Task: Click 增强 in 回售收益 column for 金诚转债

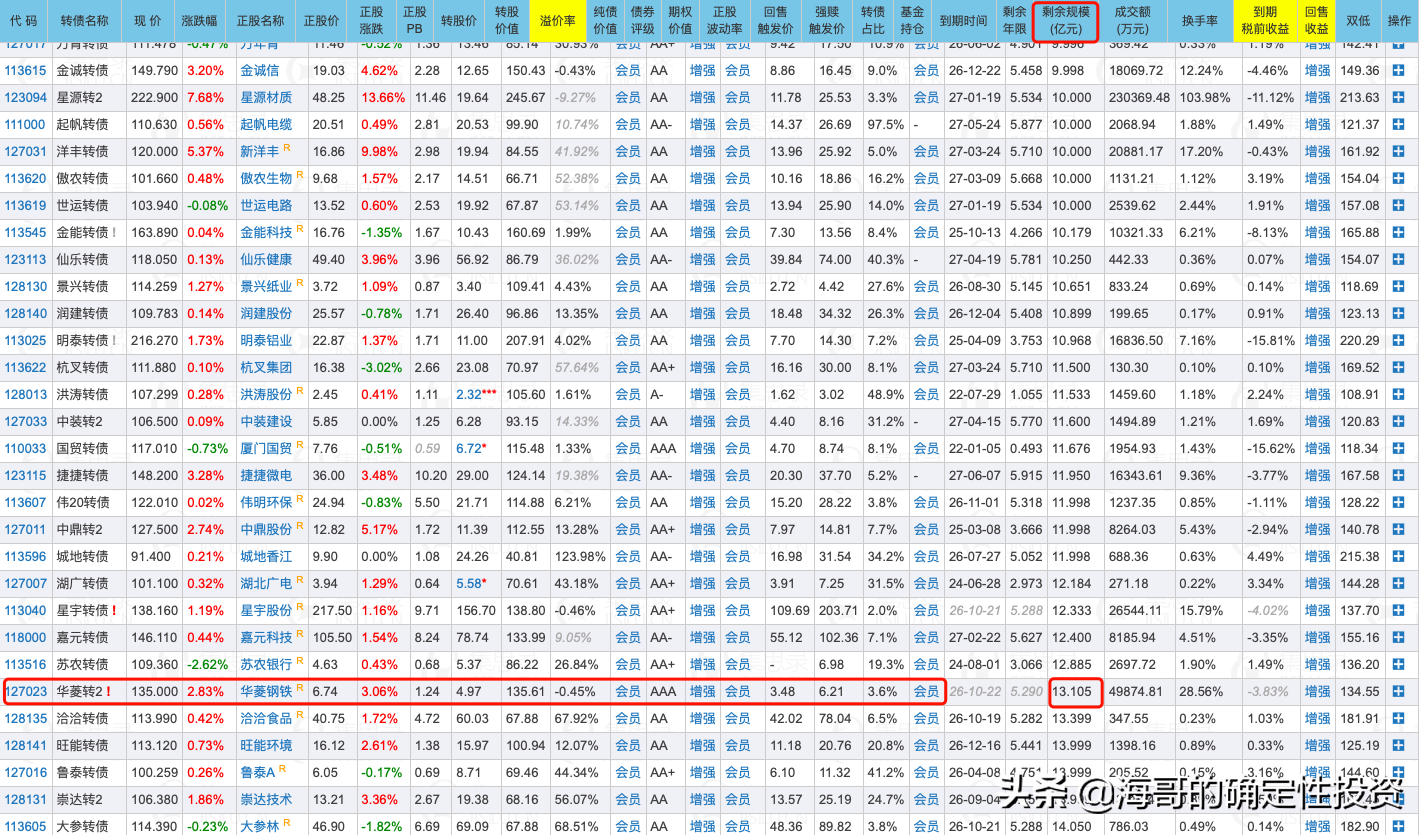Action: click(1317, 71)
